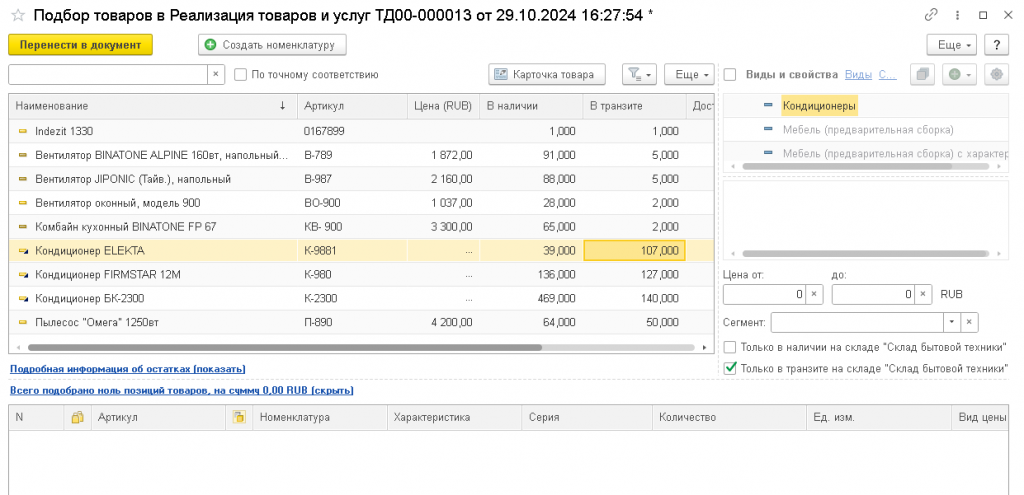Screen dimensions: 1024x495
Task: Click the "Номенклатура" column header in lower table
Action: [320, 417]
